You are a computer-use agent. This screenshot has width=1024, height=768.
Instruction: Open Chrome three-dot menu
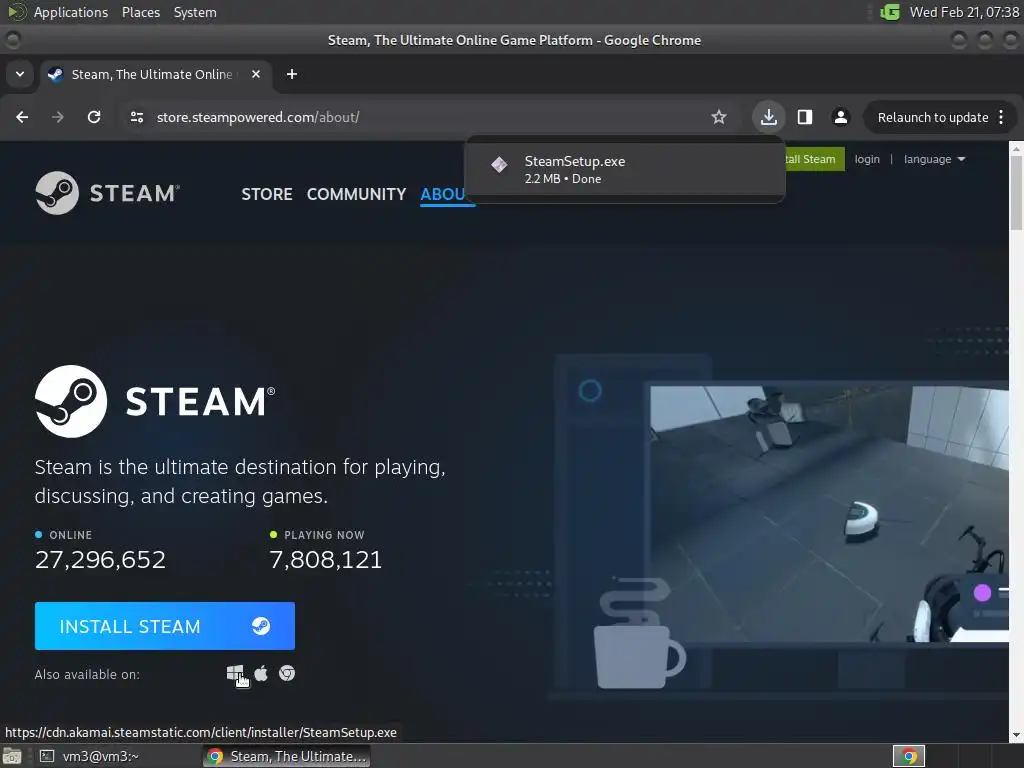point(1001,117)
